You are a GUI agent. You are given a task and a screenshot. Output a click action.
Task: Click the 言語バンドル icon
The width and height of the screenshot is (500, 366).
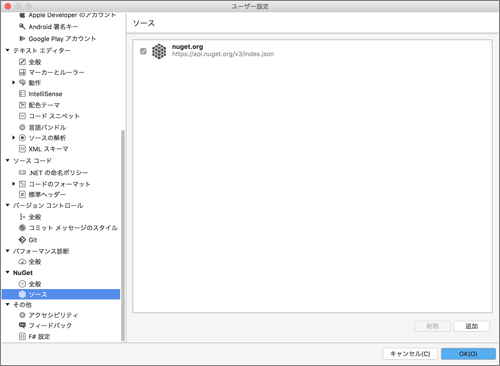22,127
